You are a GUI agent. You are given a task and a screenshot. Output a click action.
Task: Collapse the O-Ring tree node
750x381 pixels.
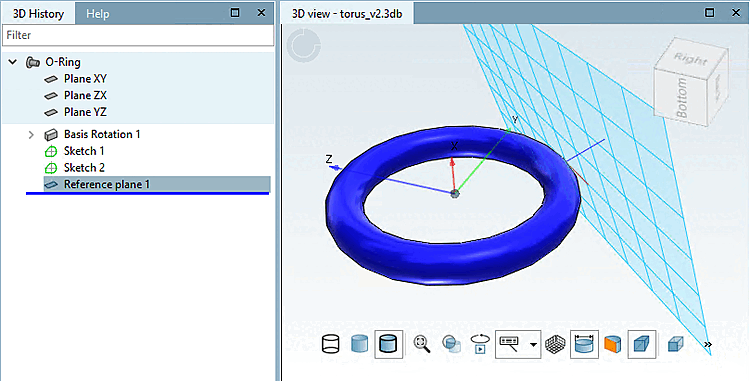click(x=13, y=62)
